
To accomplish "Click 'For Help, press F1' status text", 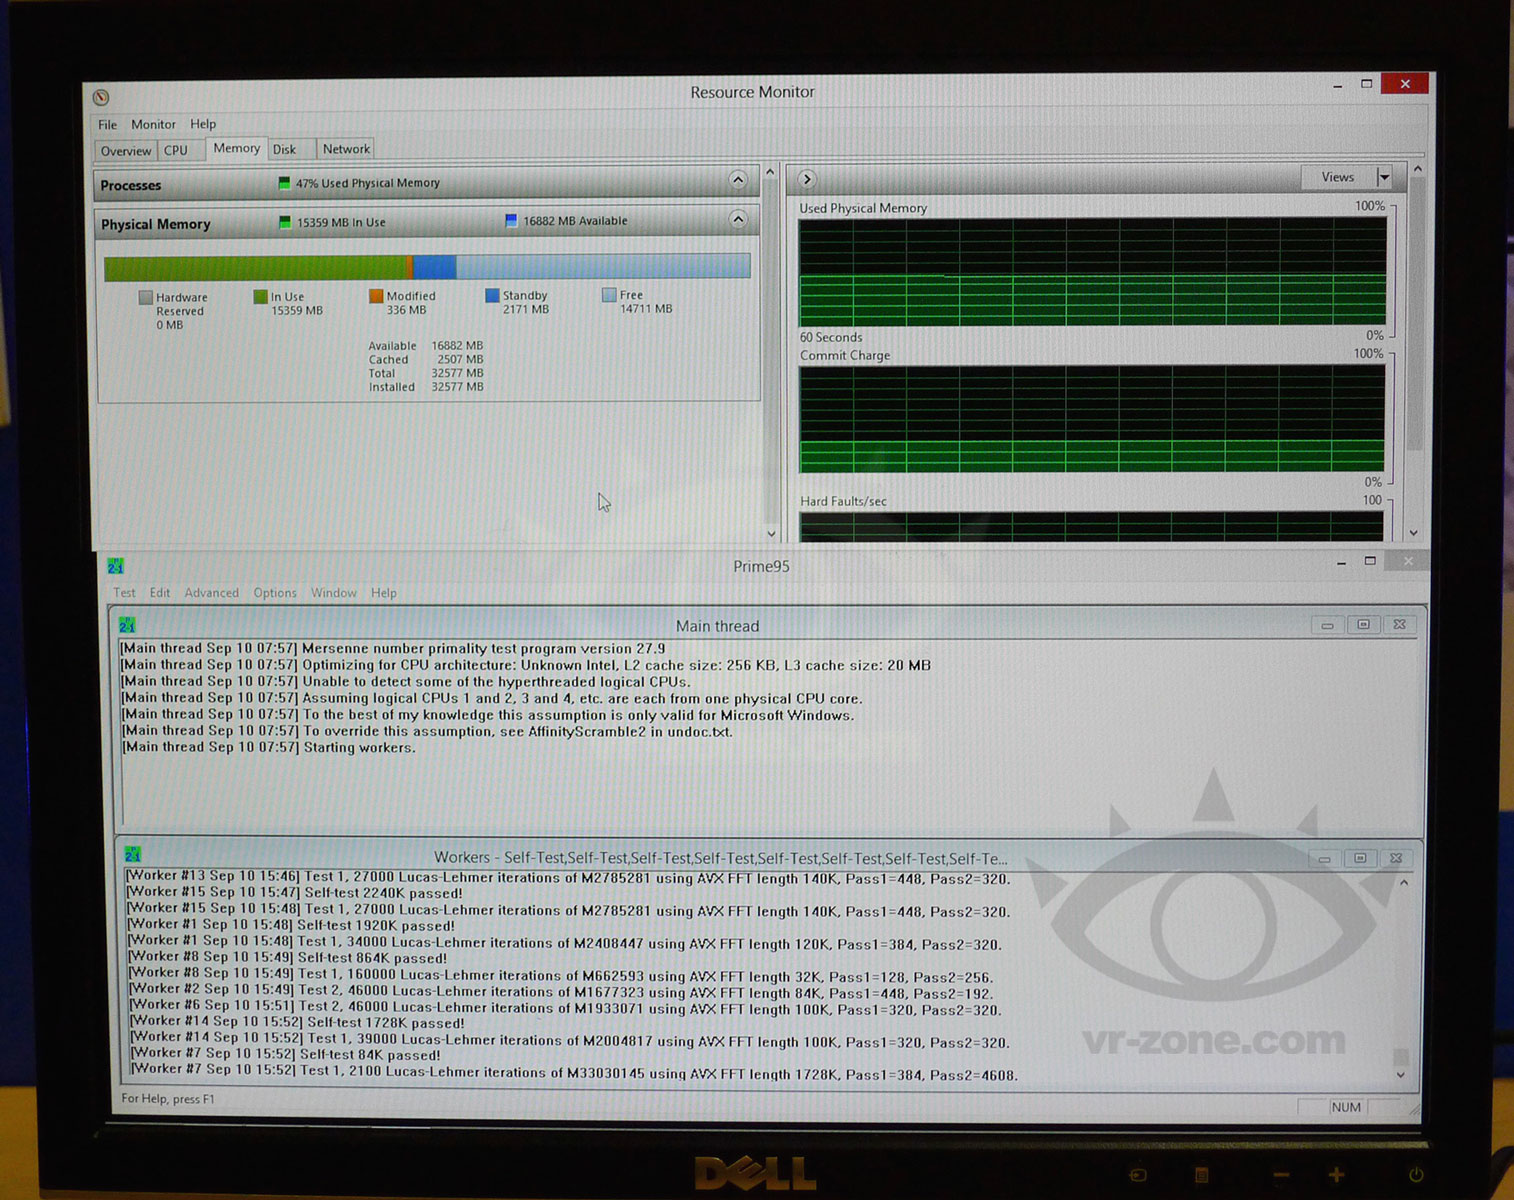I will 168,1099.
